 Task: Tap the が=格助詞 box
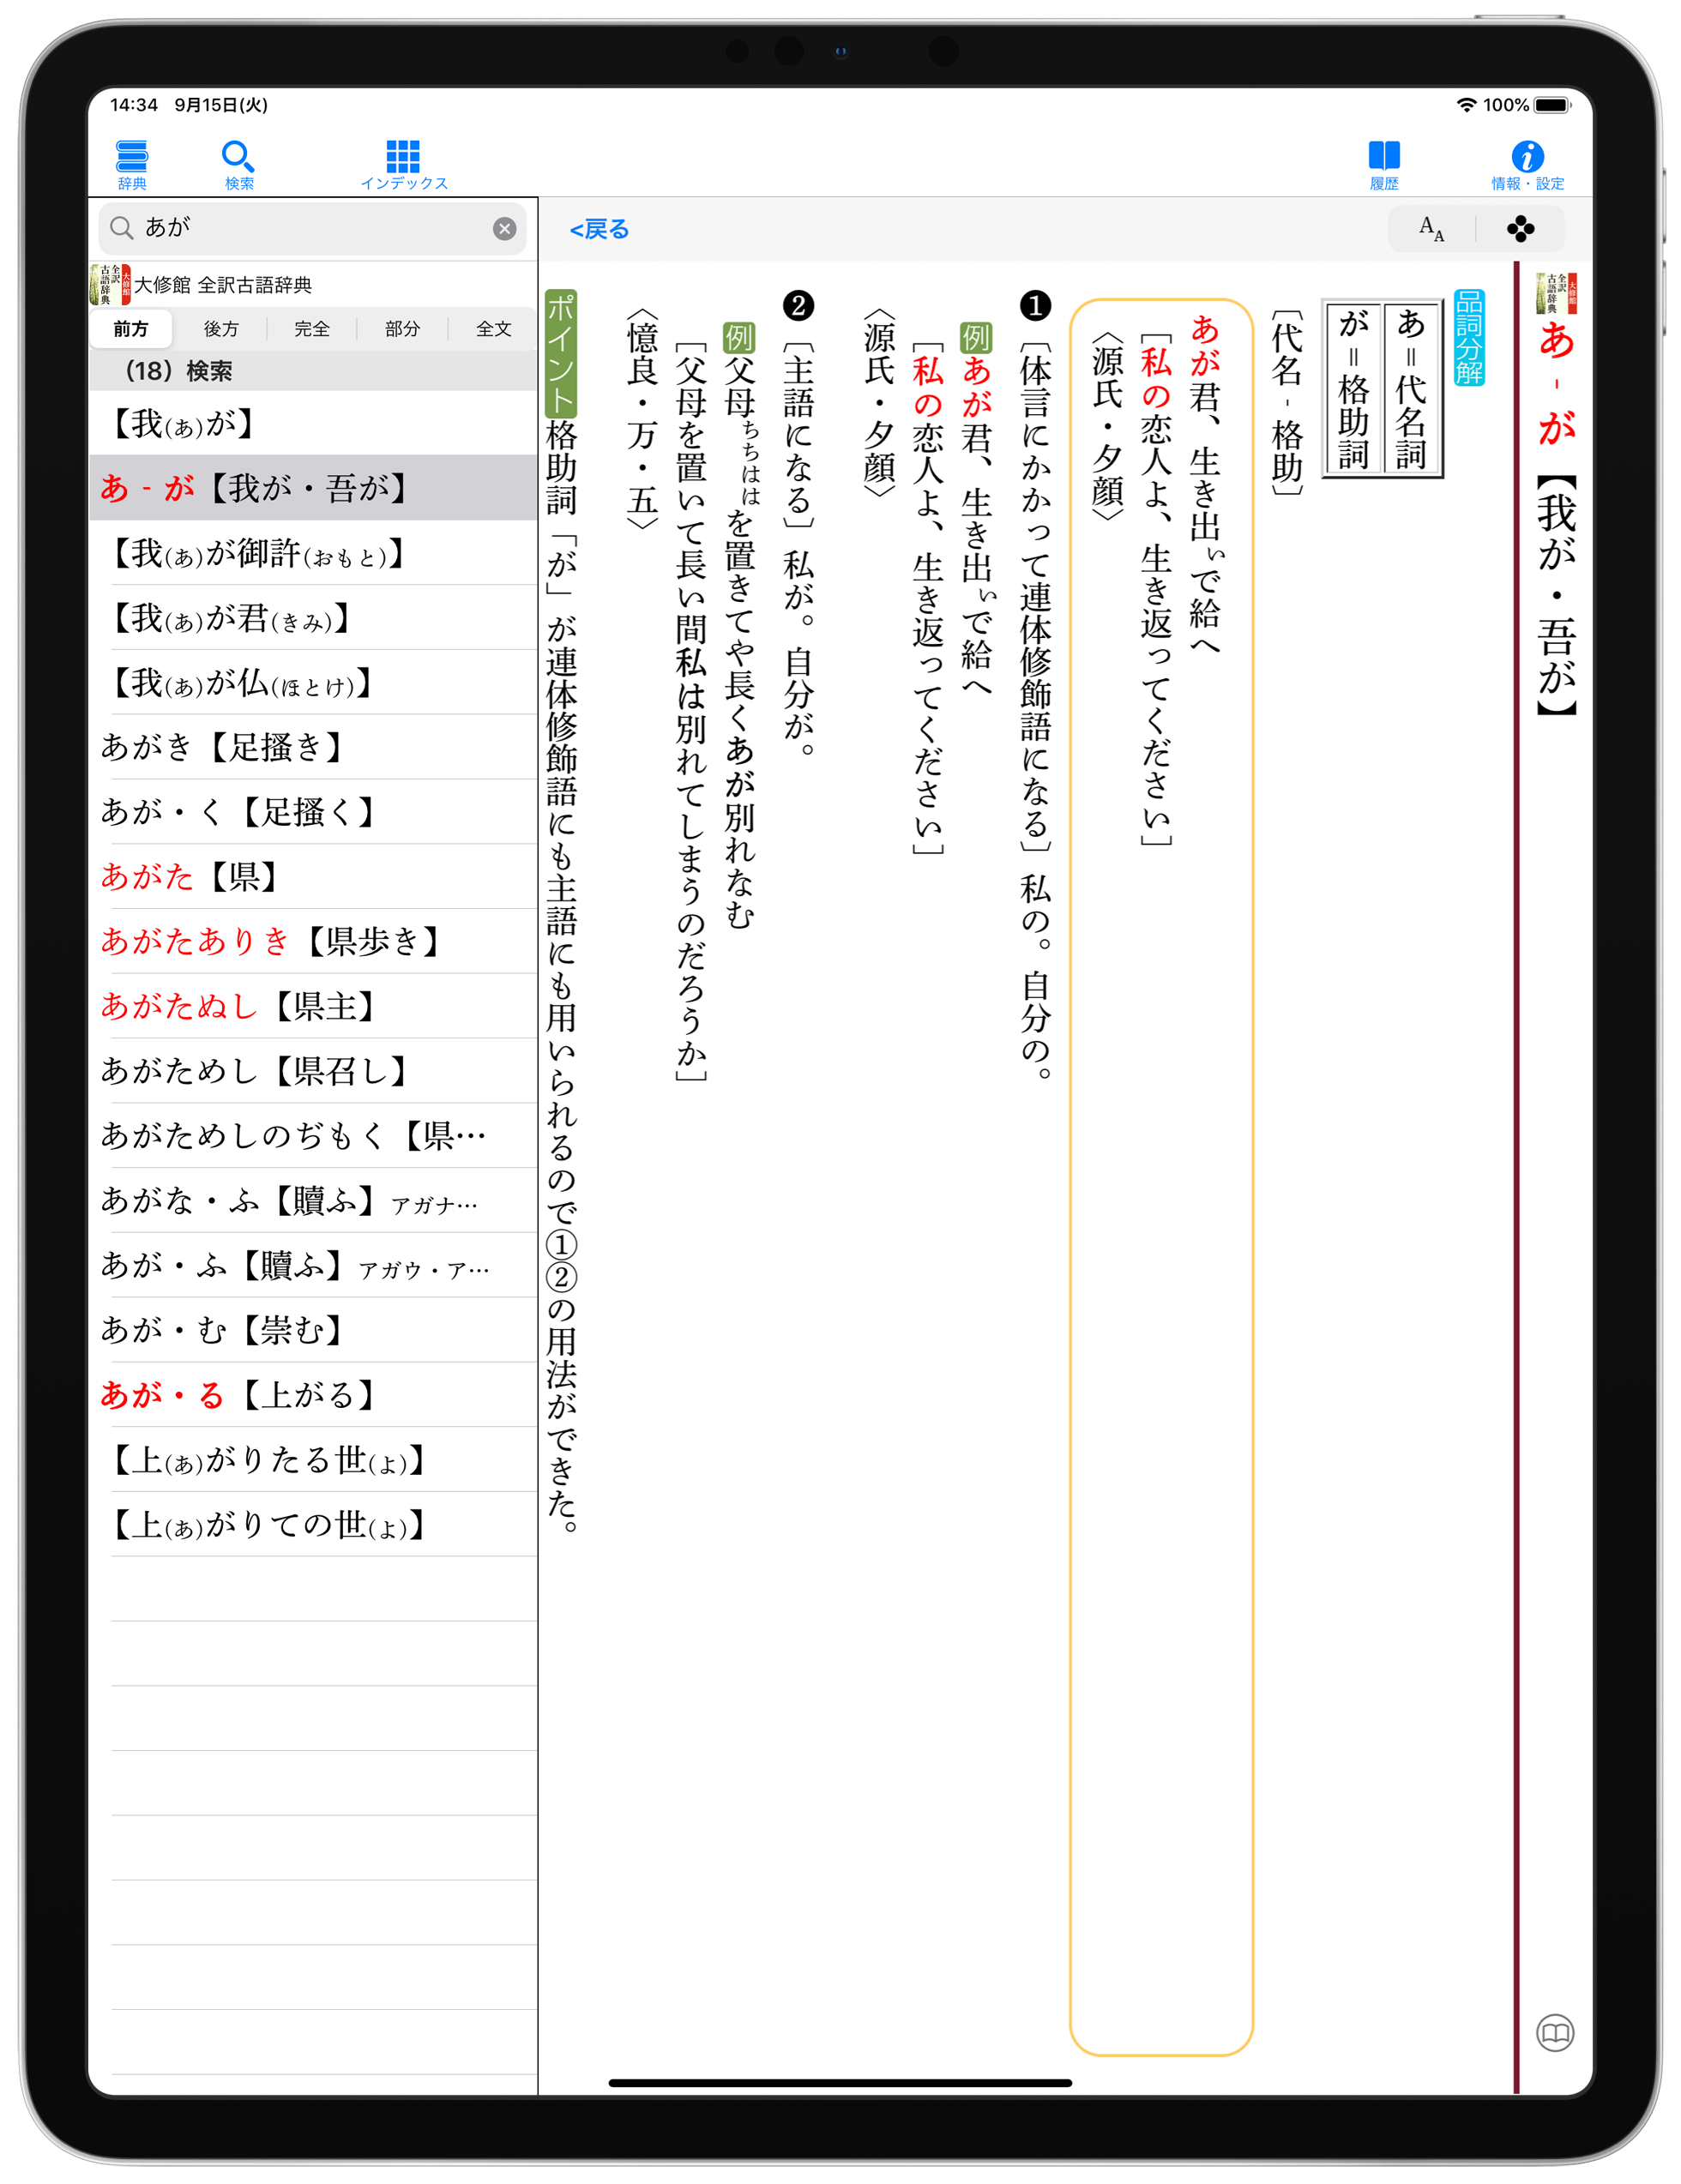click(1353, 388)
